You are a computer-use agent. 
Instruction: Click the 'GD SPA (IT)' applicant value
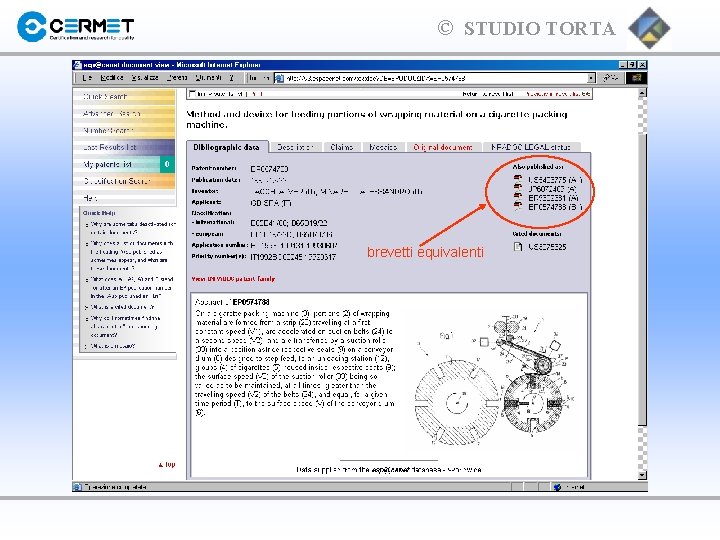point(271,203)
